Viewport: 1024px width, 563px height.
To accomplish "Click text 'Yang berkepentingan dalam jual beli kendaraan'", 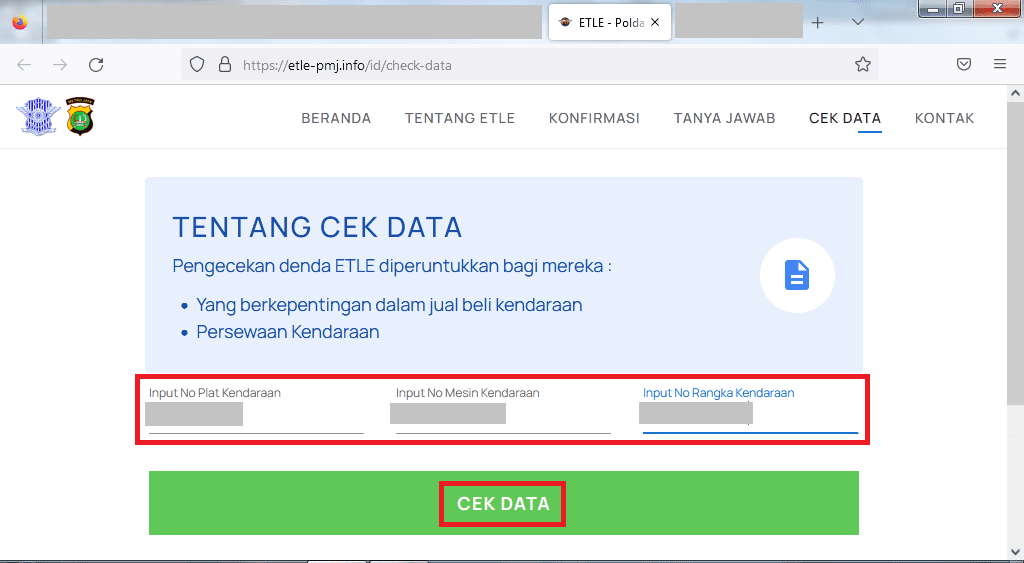I will pyautogui.click(x=389, y=305).
